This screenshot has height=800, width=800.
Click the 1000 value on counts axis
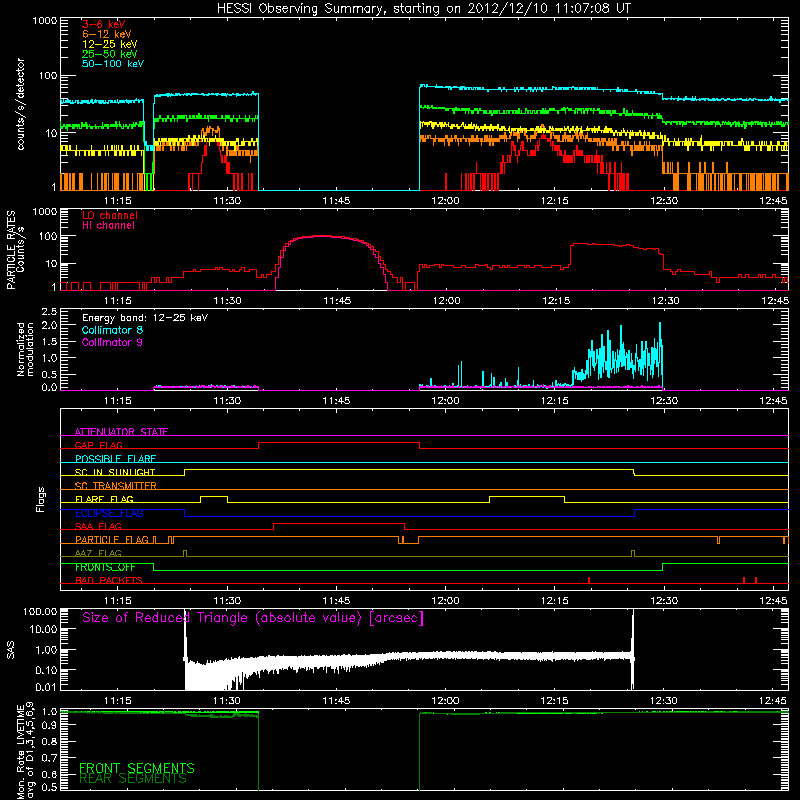coord(44,21)
